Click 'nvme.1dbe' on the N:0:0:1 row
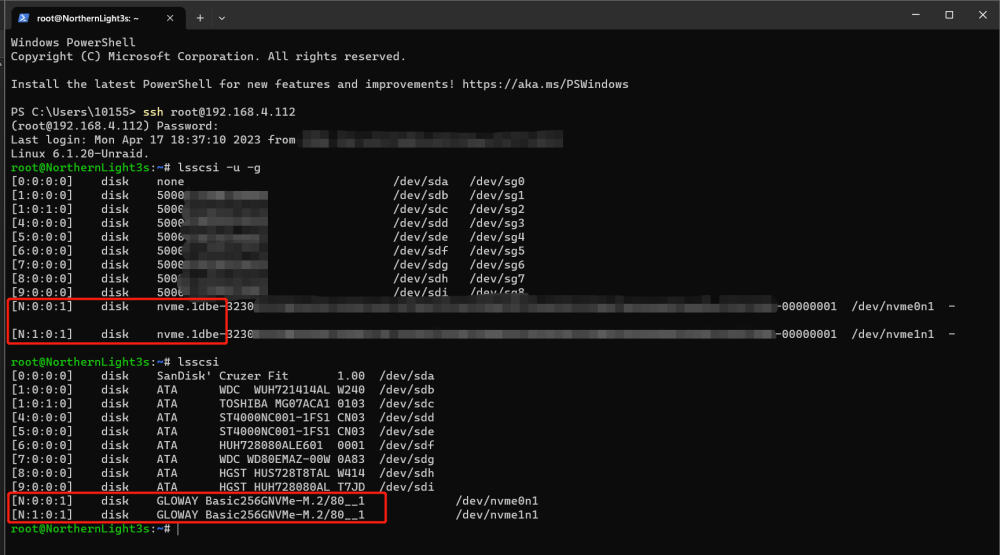Screen dimensions: 1000x555 (188, 306)
